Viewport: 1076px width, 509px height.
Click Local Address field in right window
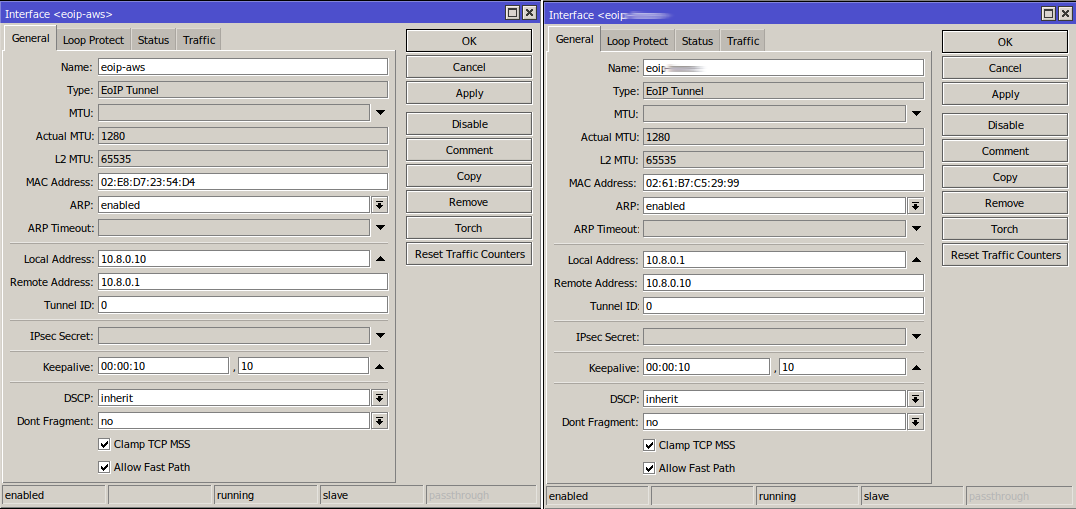click(x=774, y=260)
